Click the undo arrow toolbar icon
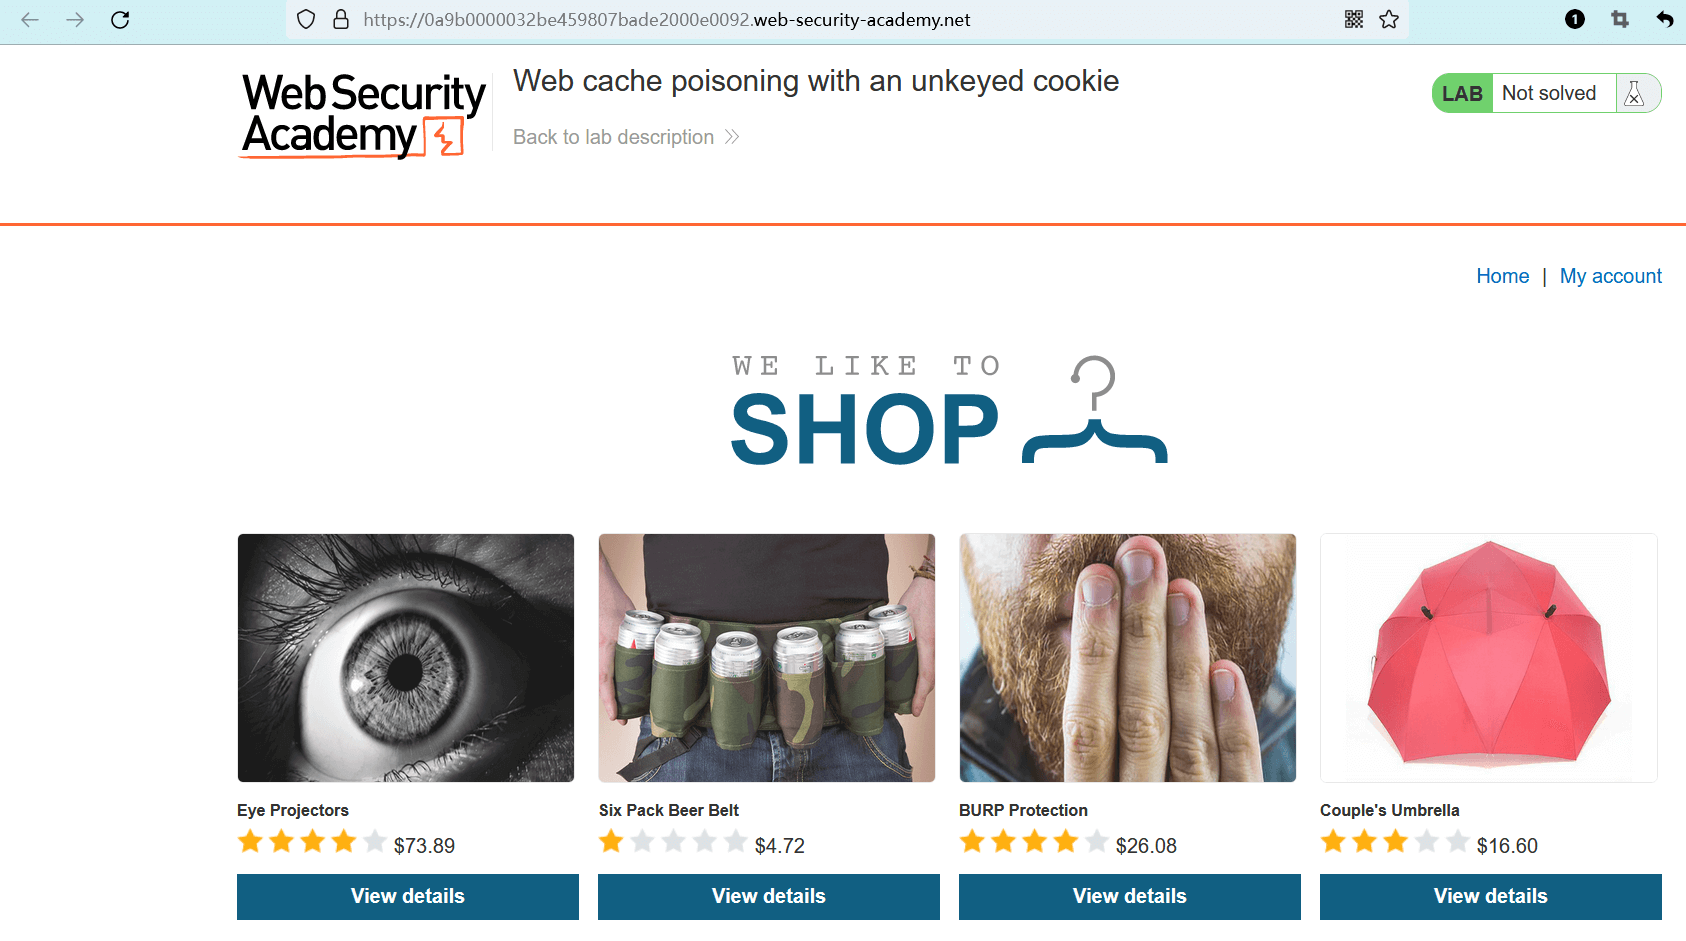1686x941 pixels. tap(1665, 20)
